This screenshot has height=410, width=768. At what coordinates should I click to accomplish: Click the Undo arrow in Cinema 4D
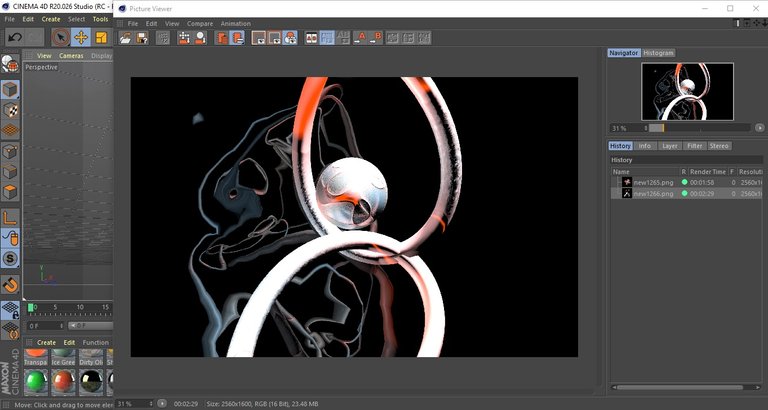15,37
